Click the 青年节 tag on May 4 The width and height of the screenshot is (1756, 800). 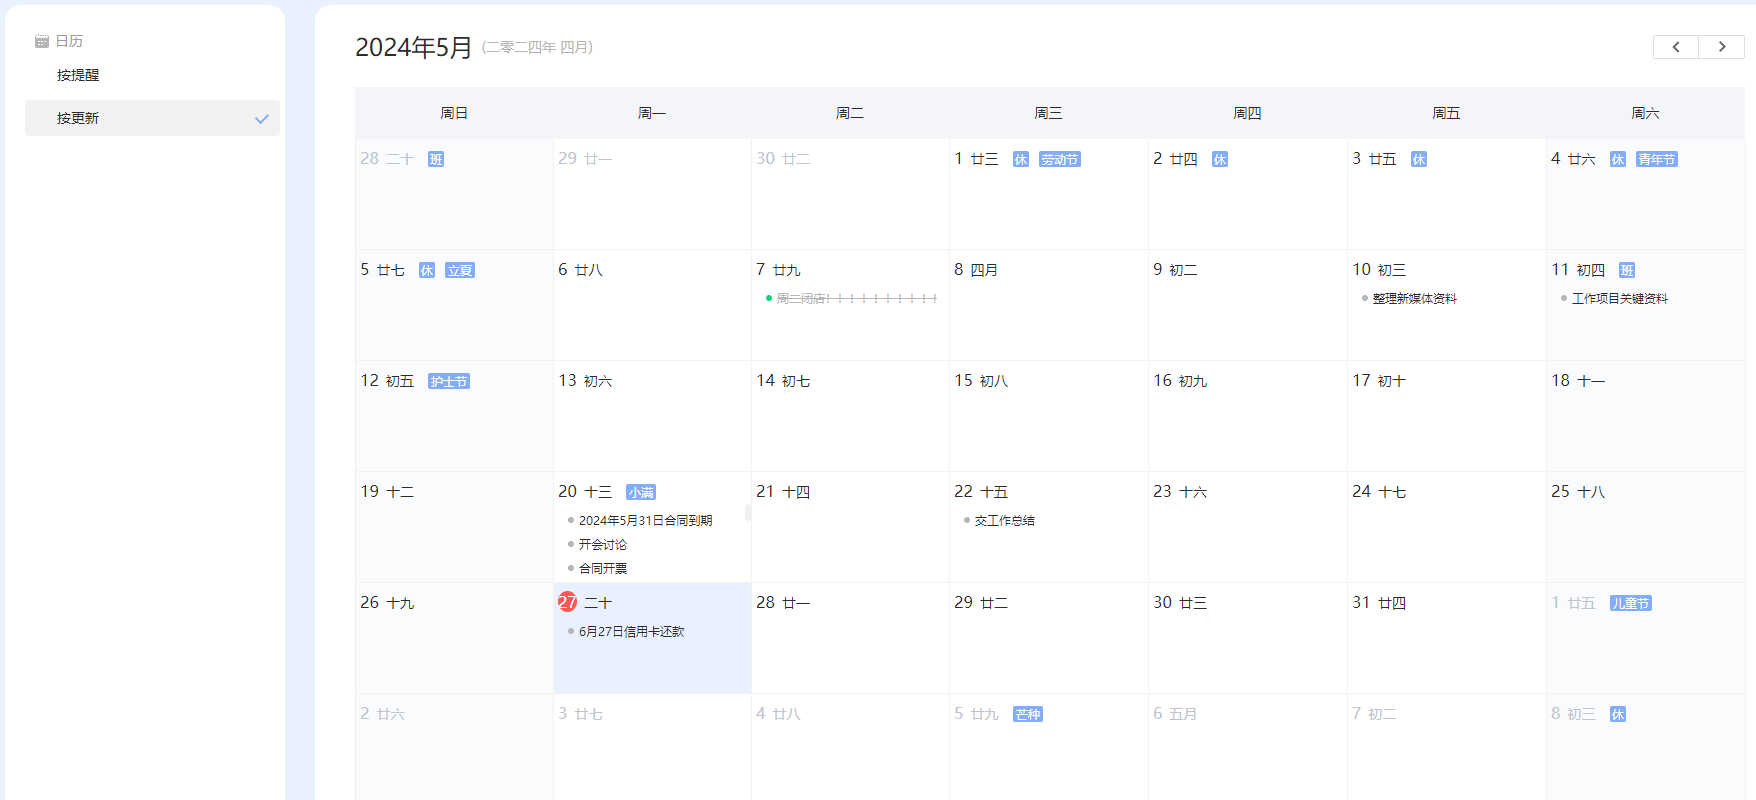point(1657,159)
